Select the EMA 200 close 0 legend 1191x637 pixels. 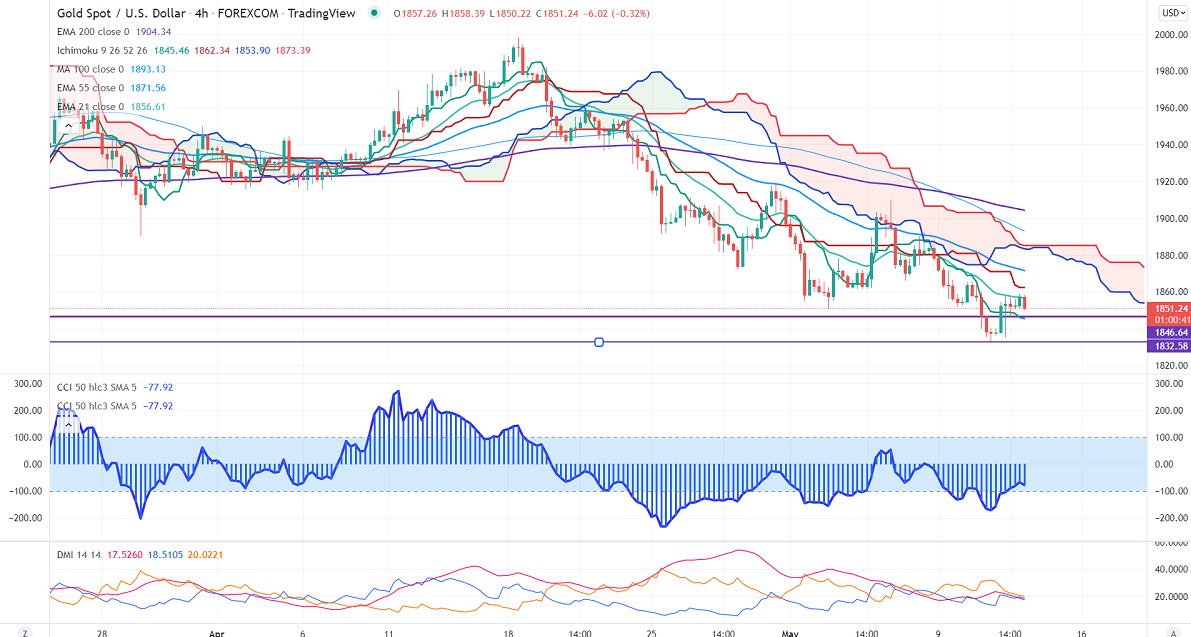pos(93,32)
